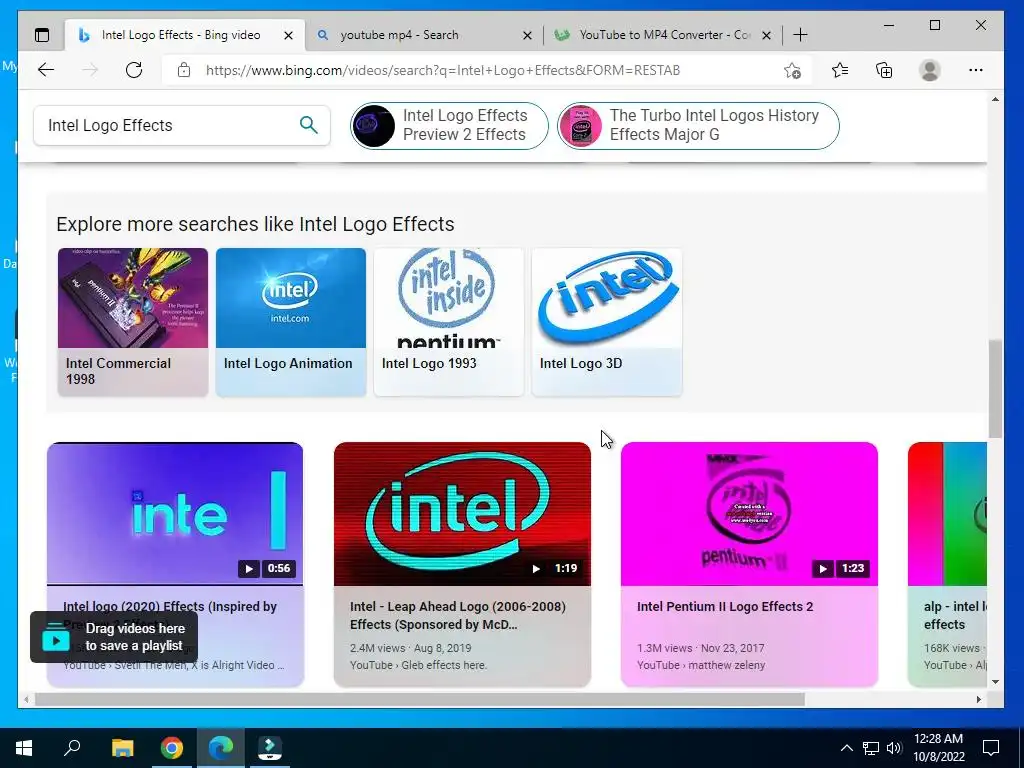Click Explore more searches like Intel Logo Effects heading
Screen dimensions: 1024x768
(x=255, y=224)
